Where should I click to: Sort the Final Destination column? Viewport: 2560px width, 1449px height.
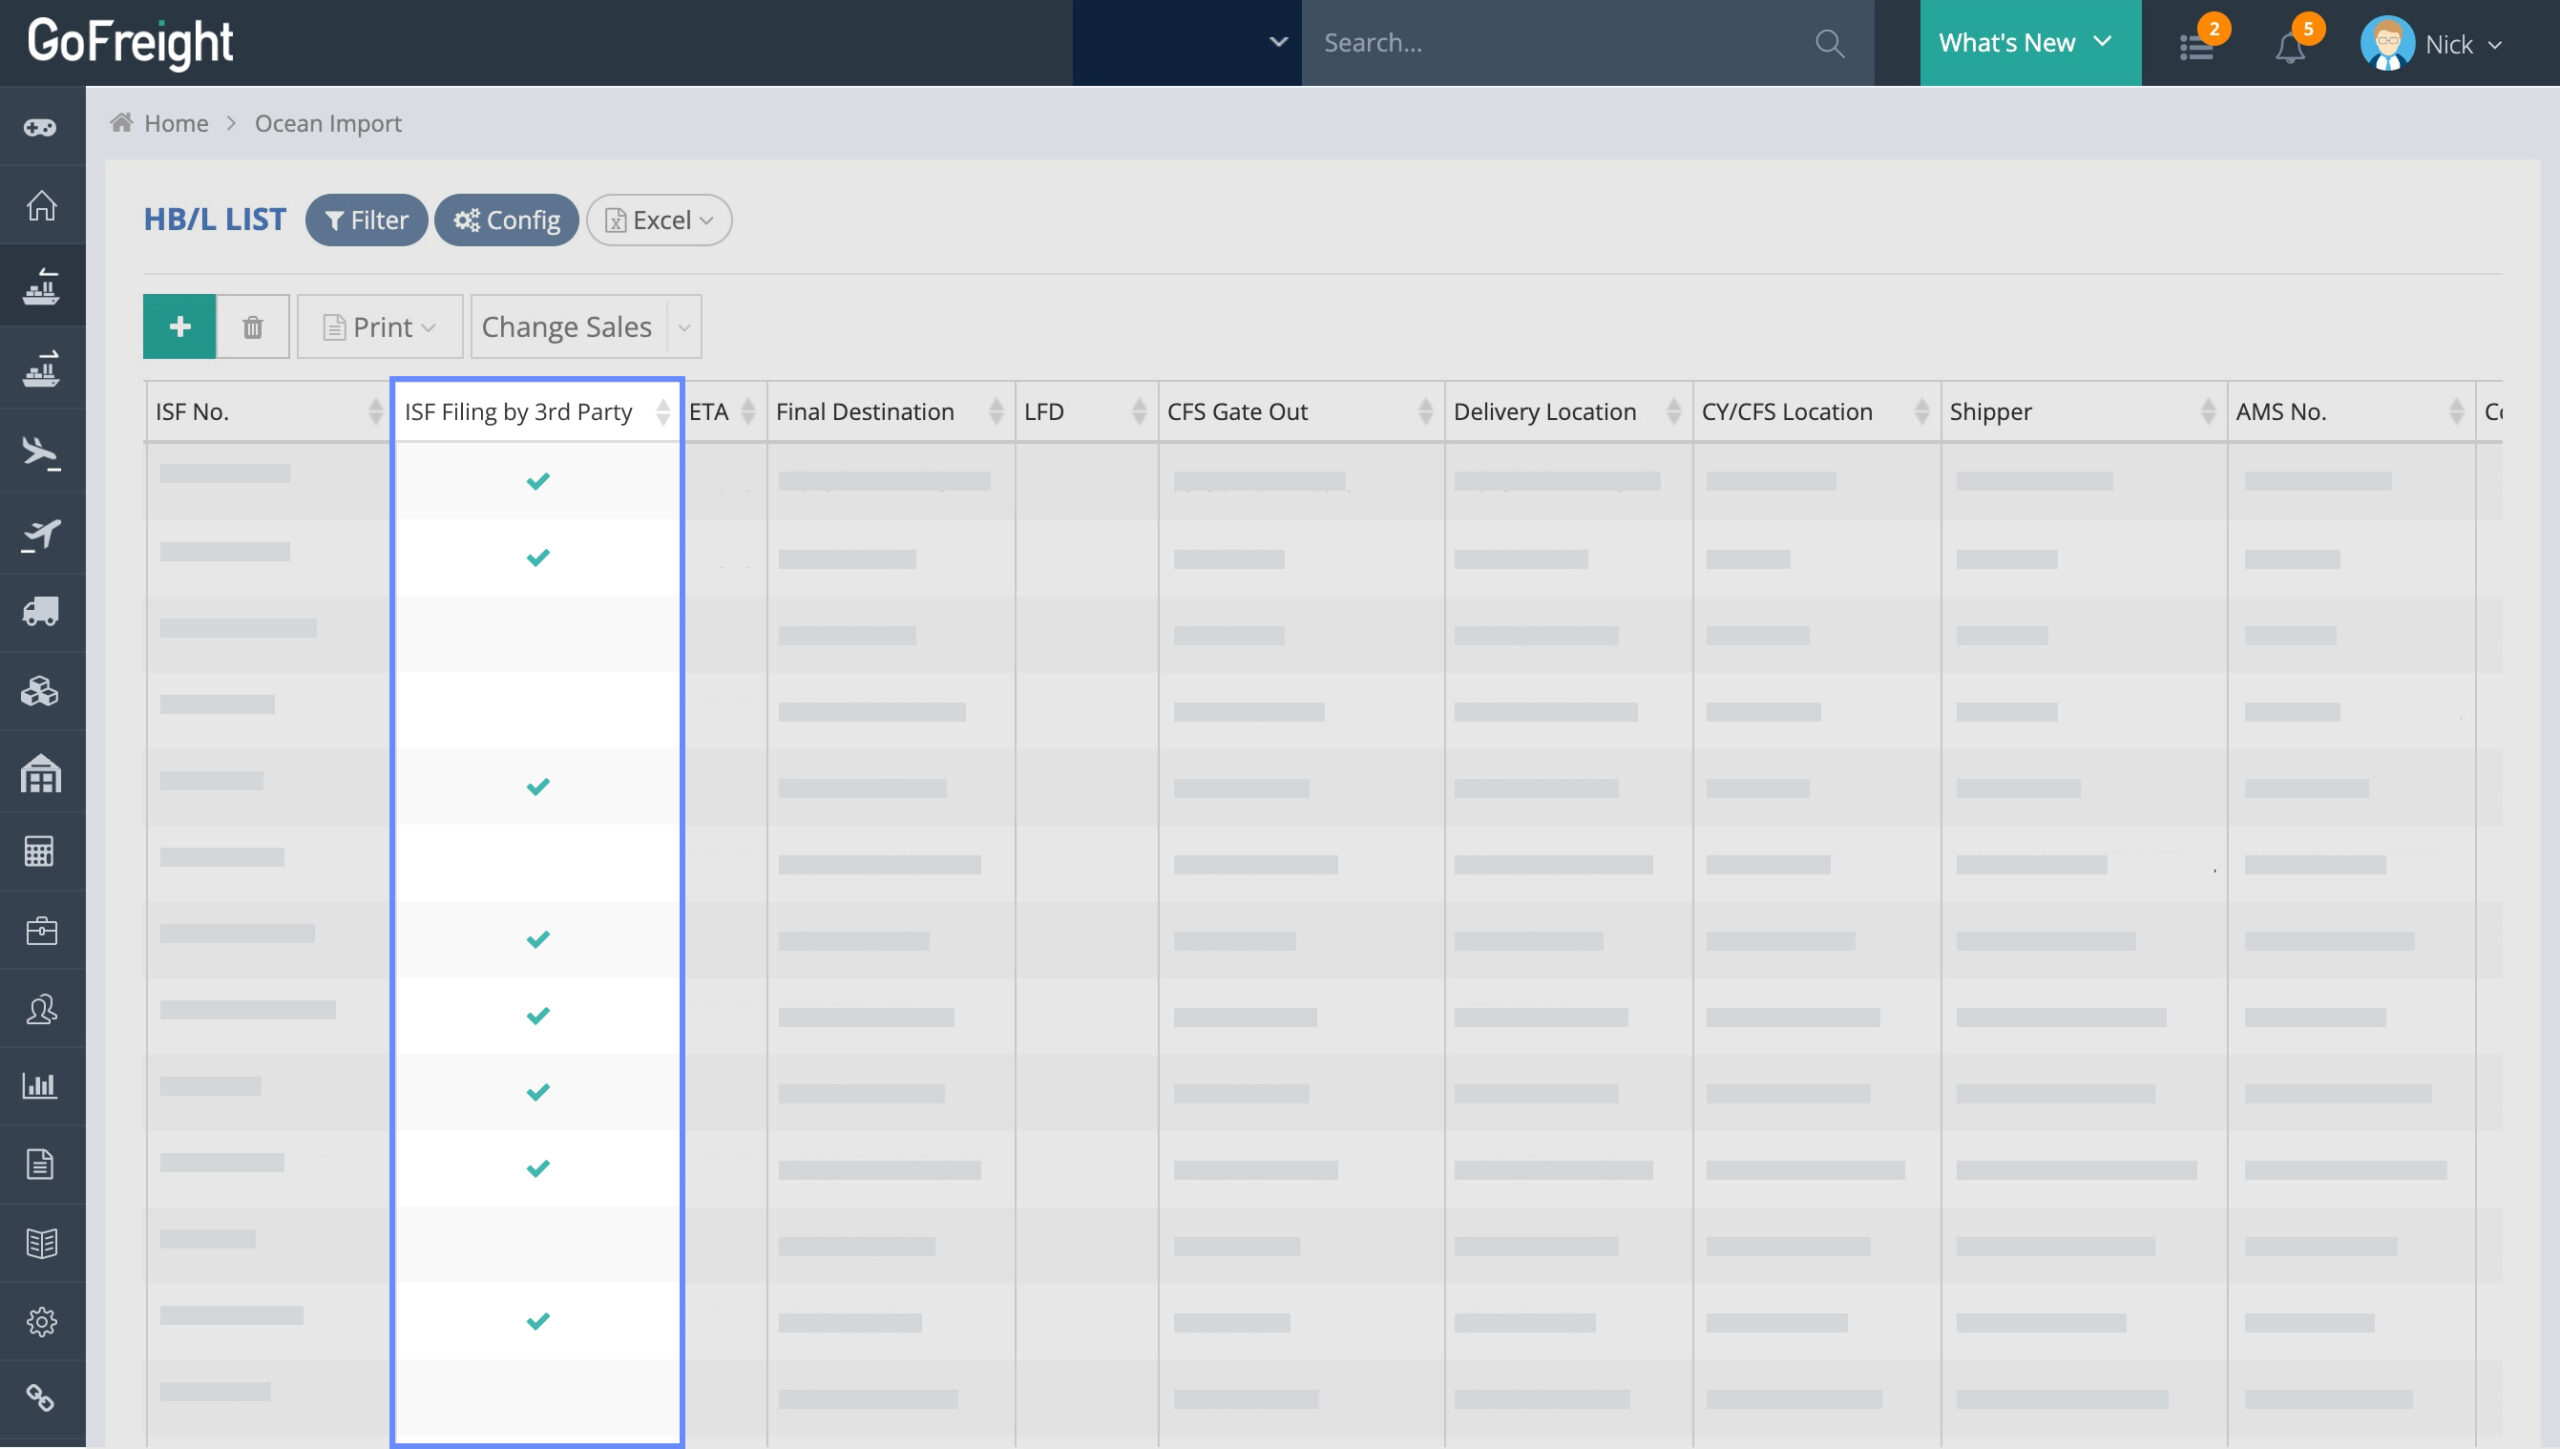(995, 412)
